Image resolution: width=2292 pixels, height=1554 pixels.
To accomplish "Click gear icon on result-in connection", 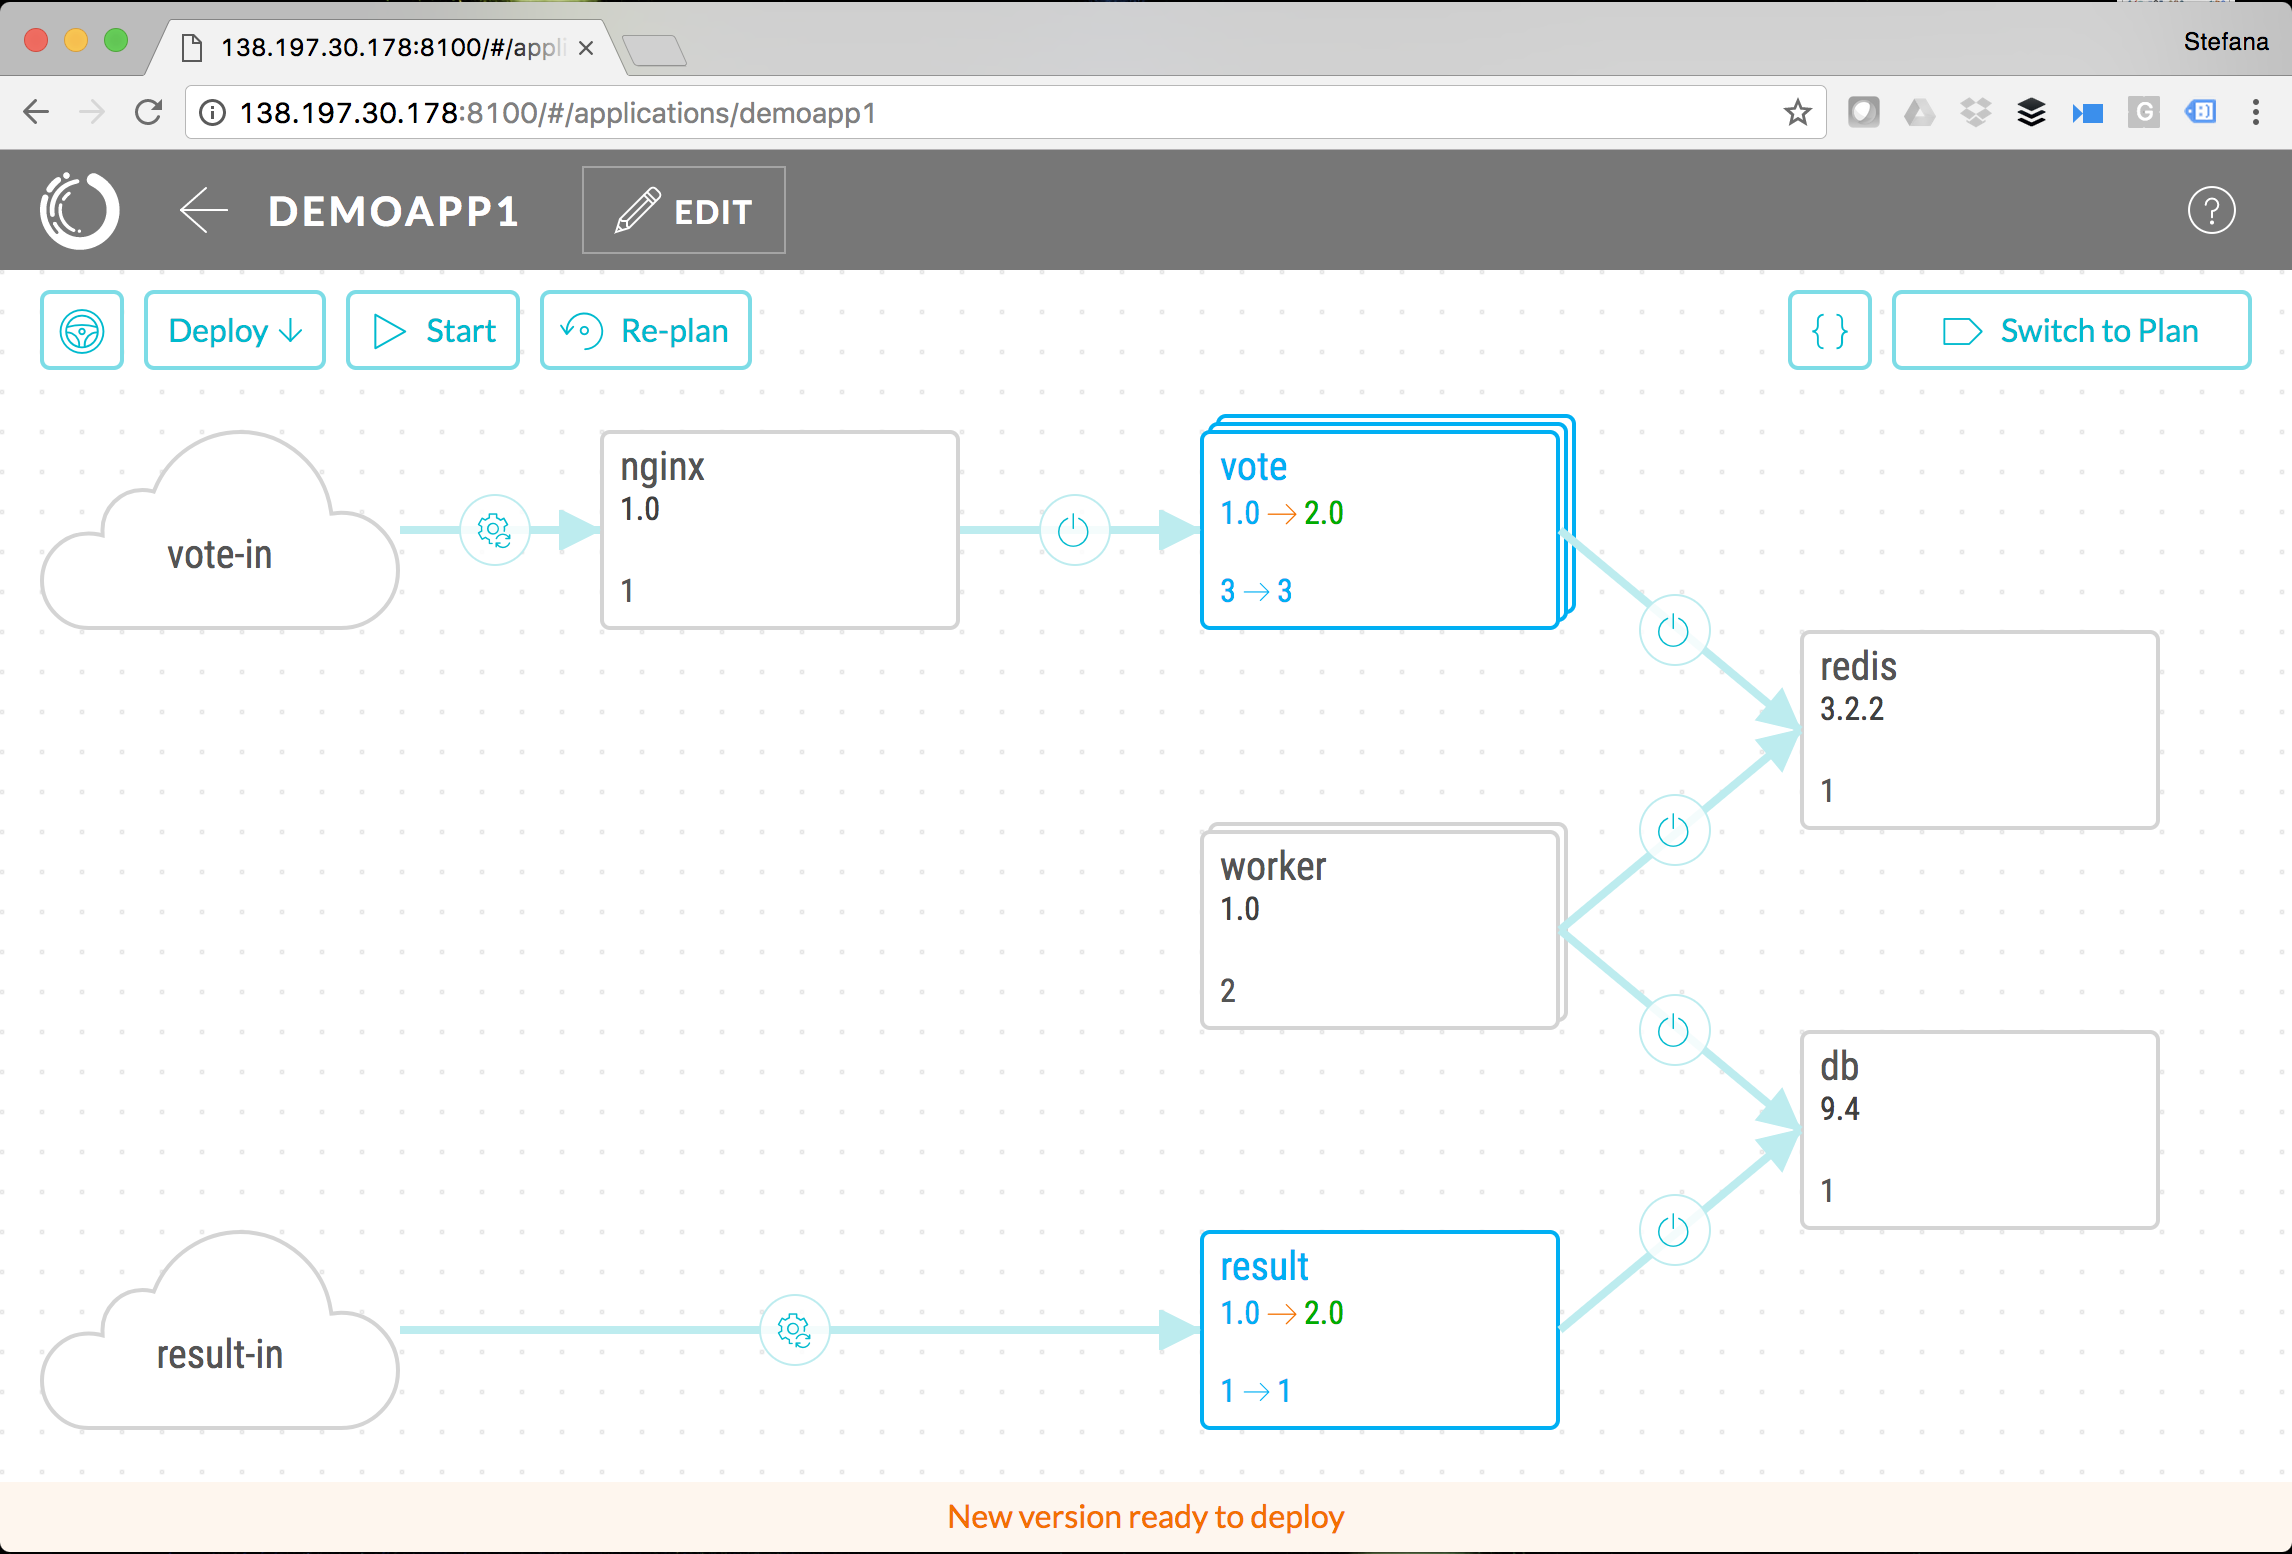I will [x=794, y=1330].
